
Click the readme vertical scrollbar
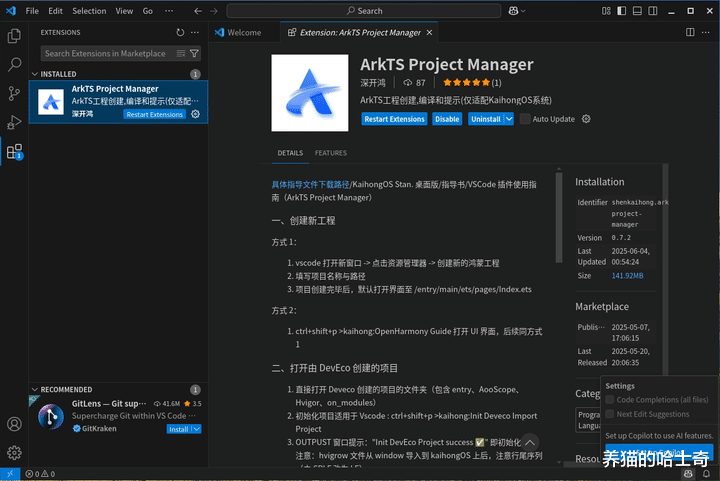pyautogui.click(x=559, y=218)
